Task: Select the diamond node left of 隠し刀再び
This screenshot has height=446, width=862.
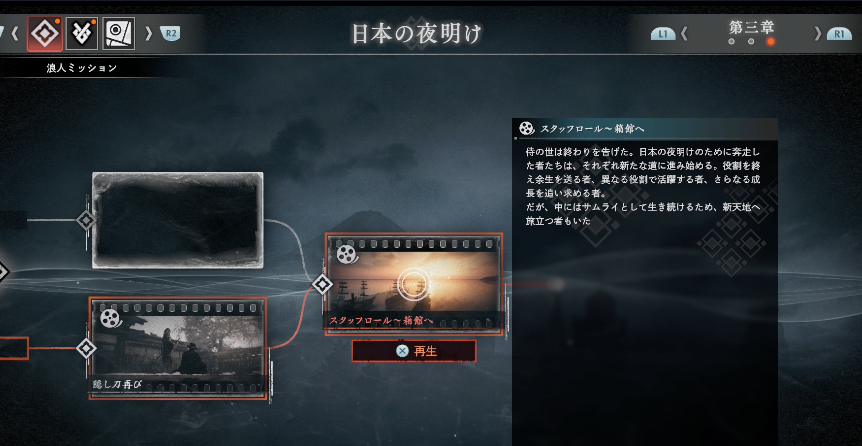Action: tap(86, 348)
